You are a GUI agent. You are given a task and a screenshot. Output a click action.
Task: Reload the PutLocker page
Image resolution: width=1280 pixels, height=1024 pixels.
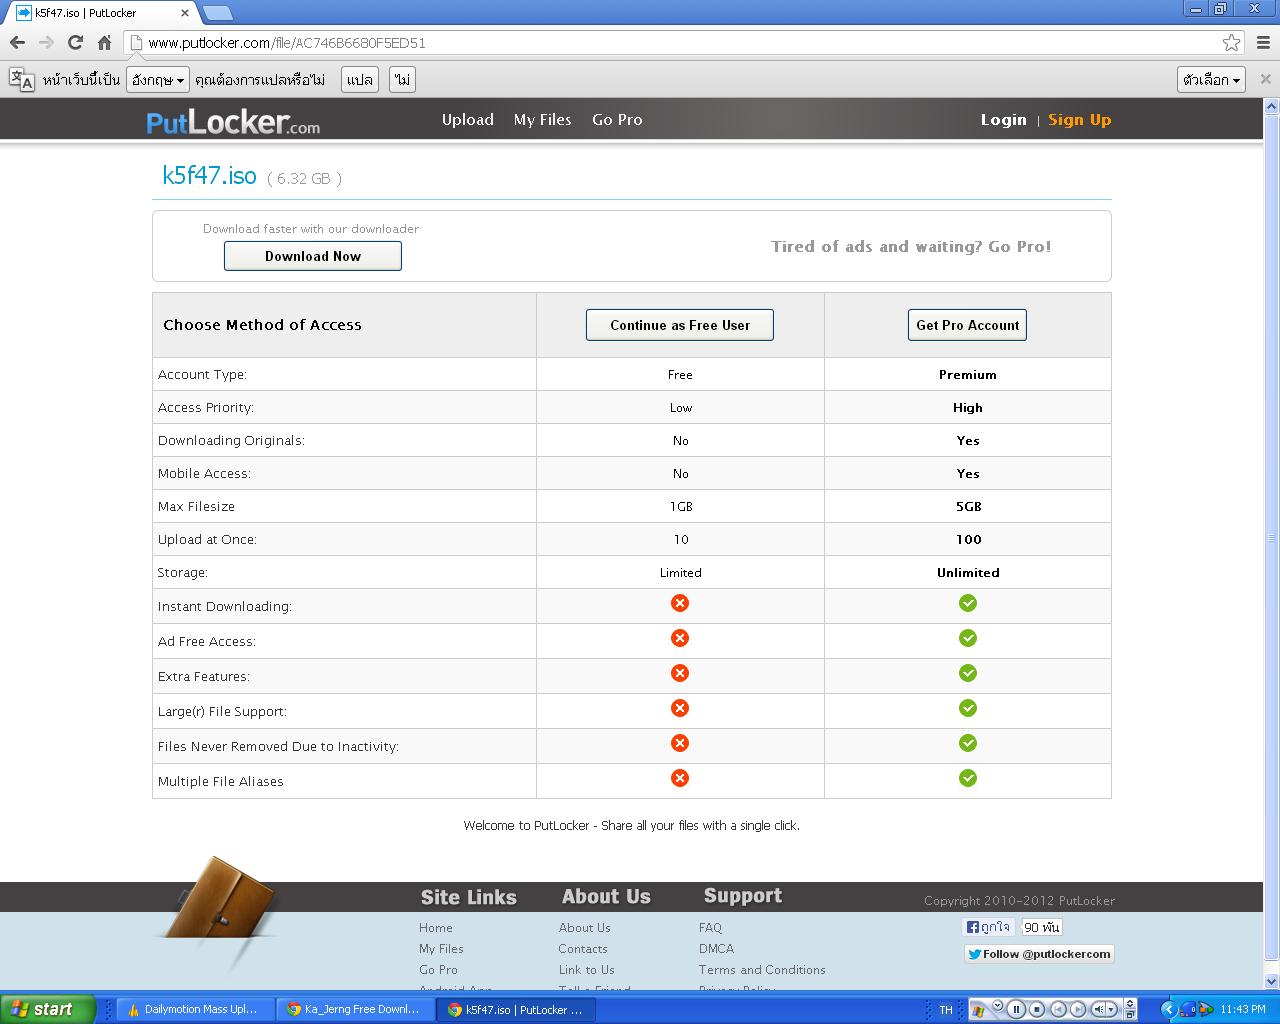pos(75,43)
